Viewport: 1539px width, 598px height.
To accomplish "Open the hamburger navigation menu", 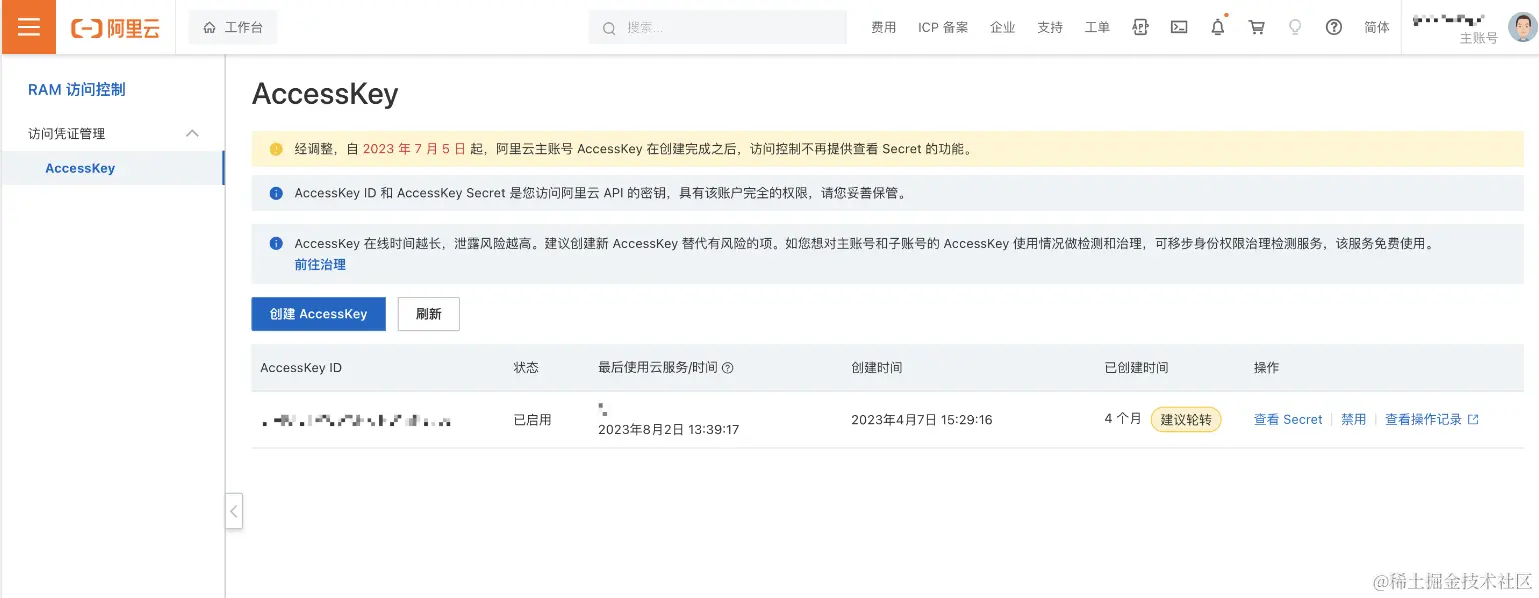I will point(29,27).
